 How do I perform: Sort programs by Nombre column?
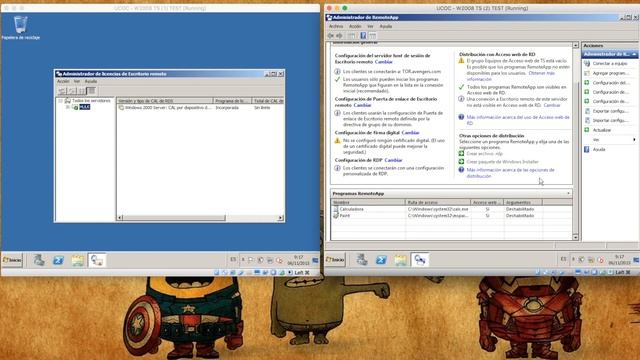[x=368, y=202]
